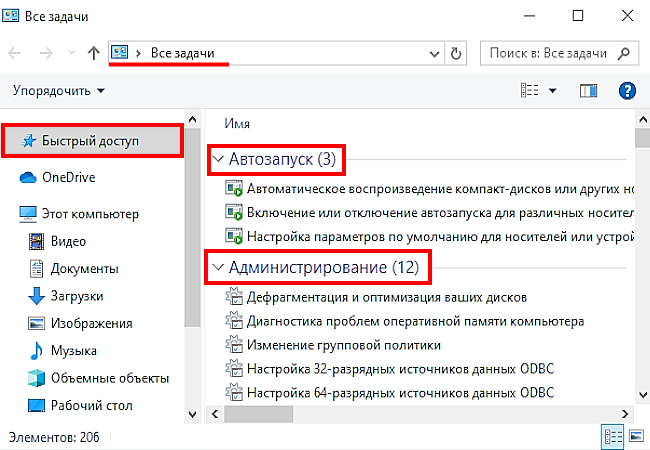The width and height of the screenshot is (650, 450).
Task: Open 'Настройка 64-разрядных источников данных ODBC'
Action: click(390, 392)
